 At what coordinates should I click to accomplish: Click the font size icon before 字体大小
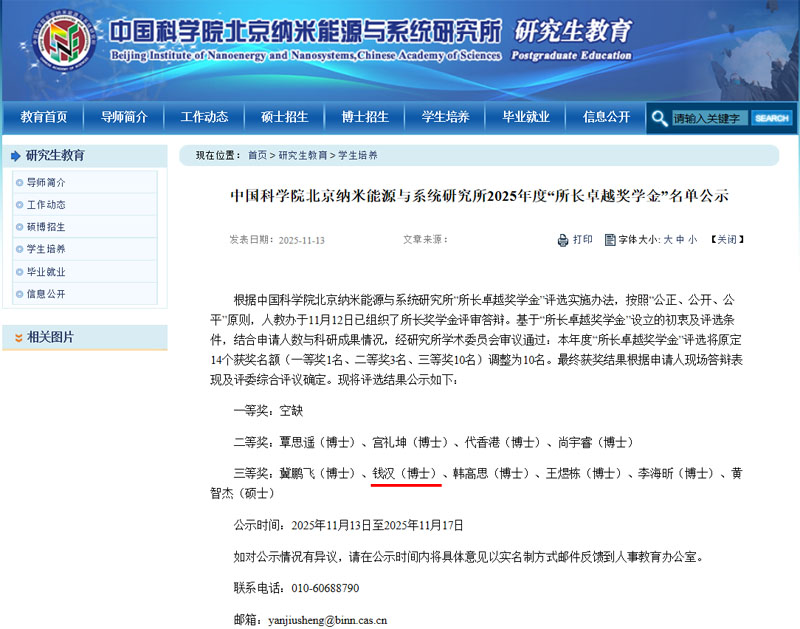610,240
